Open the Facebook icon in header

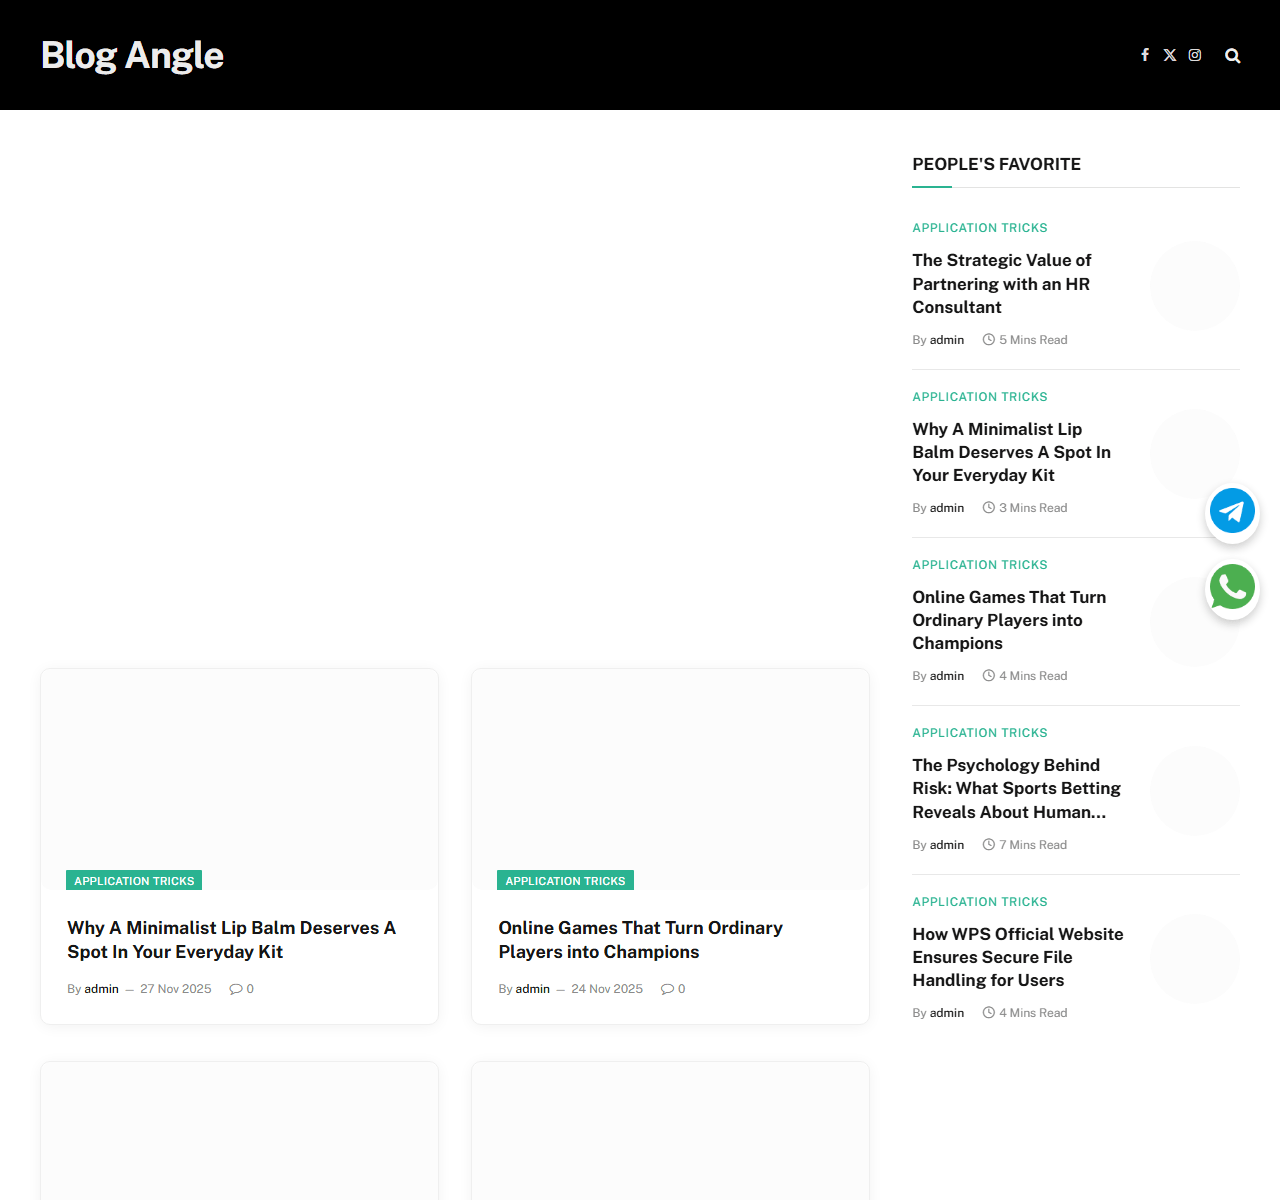pyautogui.click(x=1145, y=55)
